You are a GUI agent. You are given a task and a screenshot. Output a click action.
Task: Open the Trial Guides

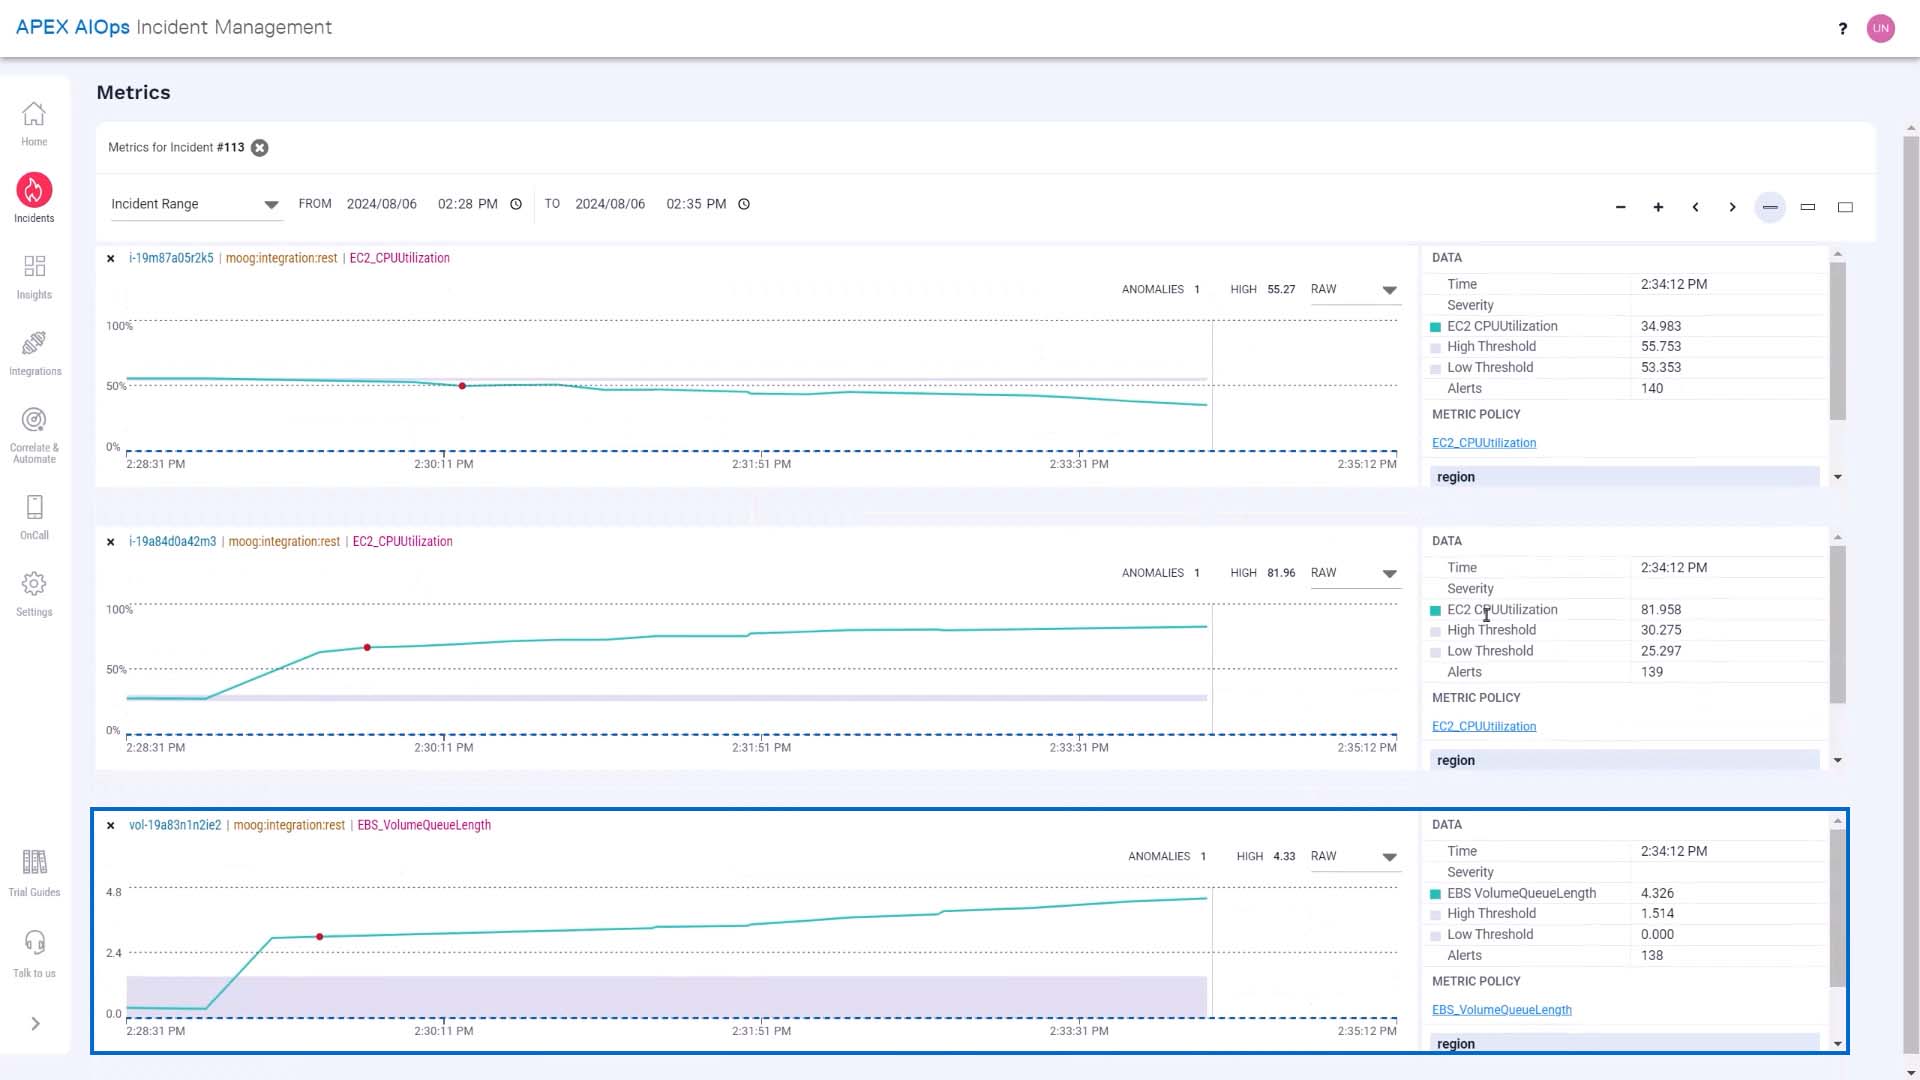pos(34,873)
